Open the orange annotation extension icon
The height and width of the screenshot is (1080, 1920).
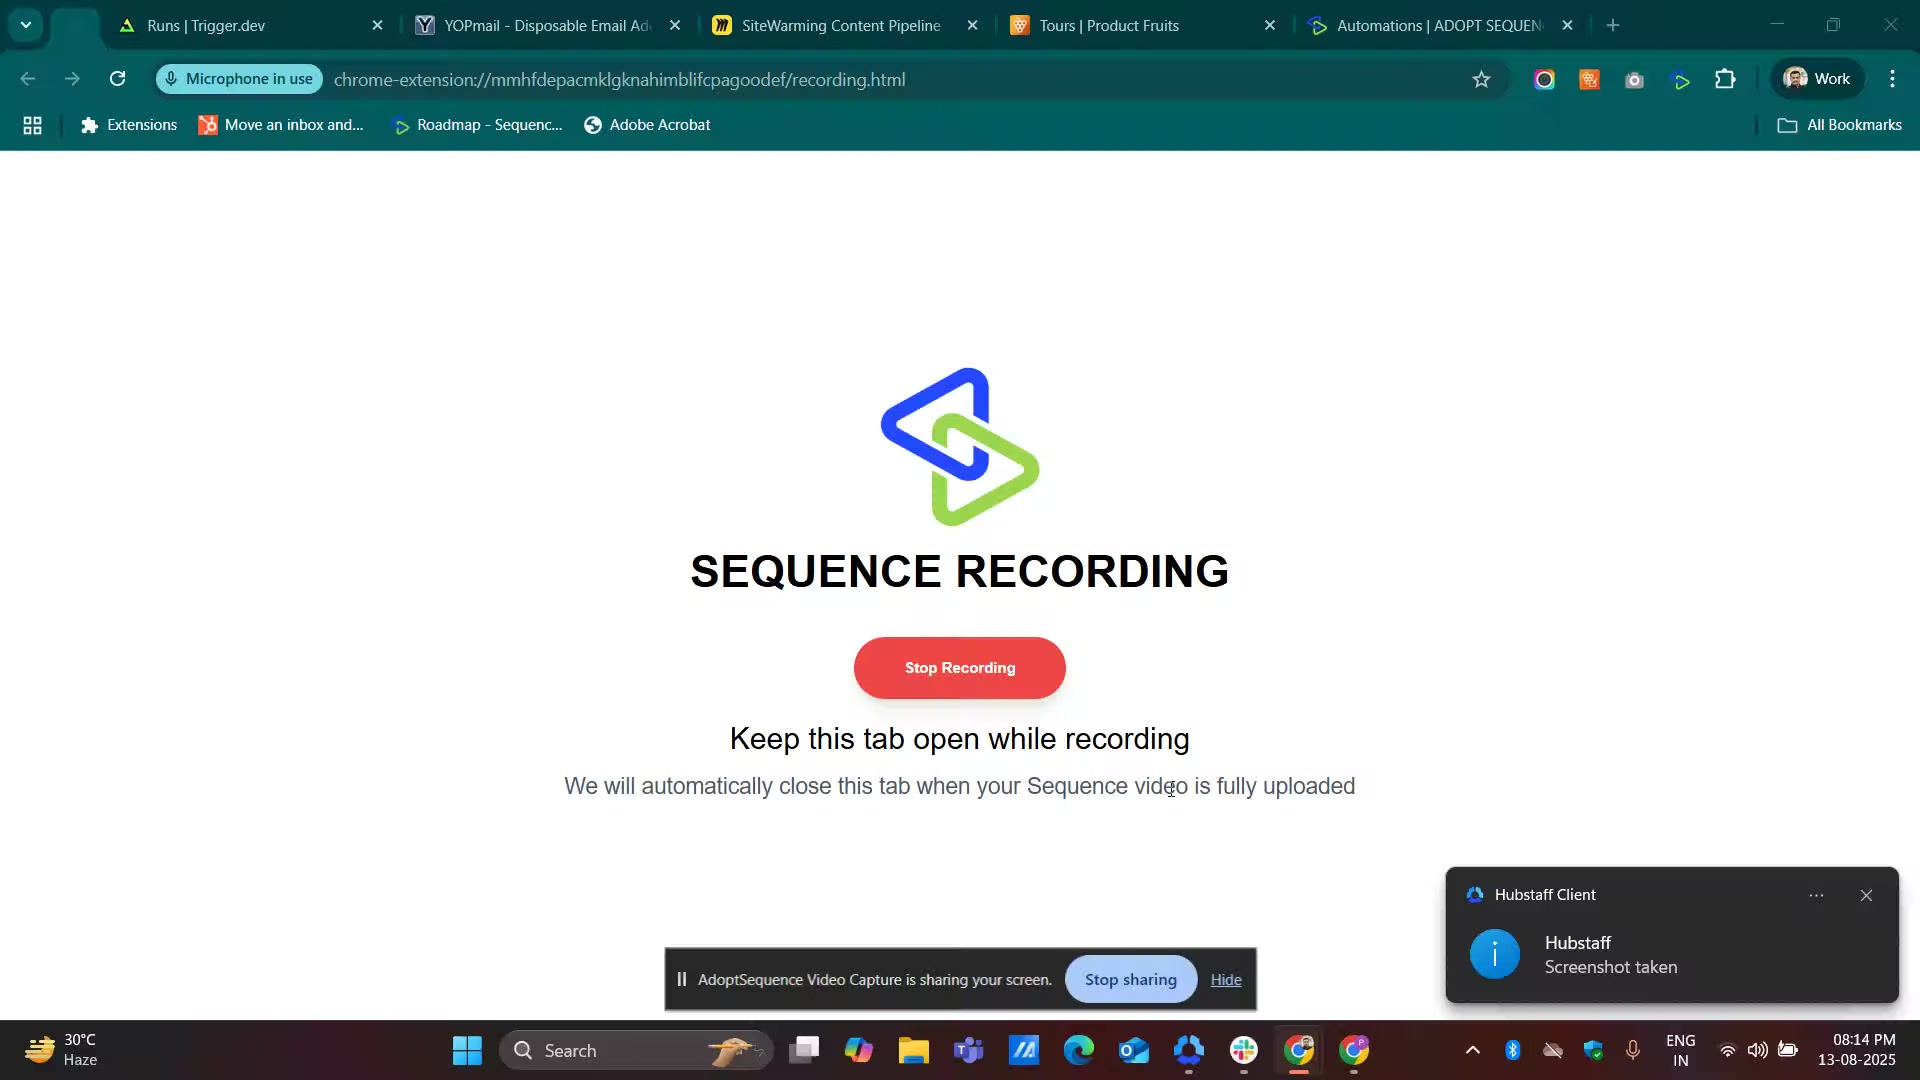tap(1589, 79)
